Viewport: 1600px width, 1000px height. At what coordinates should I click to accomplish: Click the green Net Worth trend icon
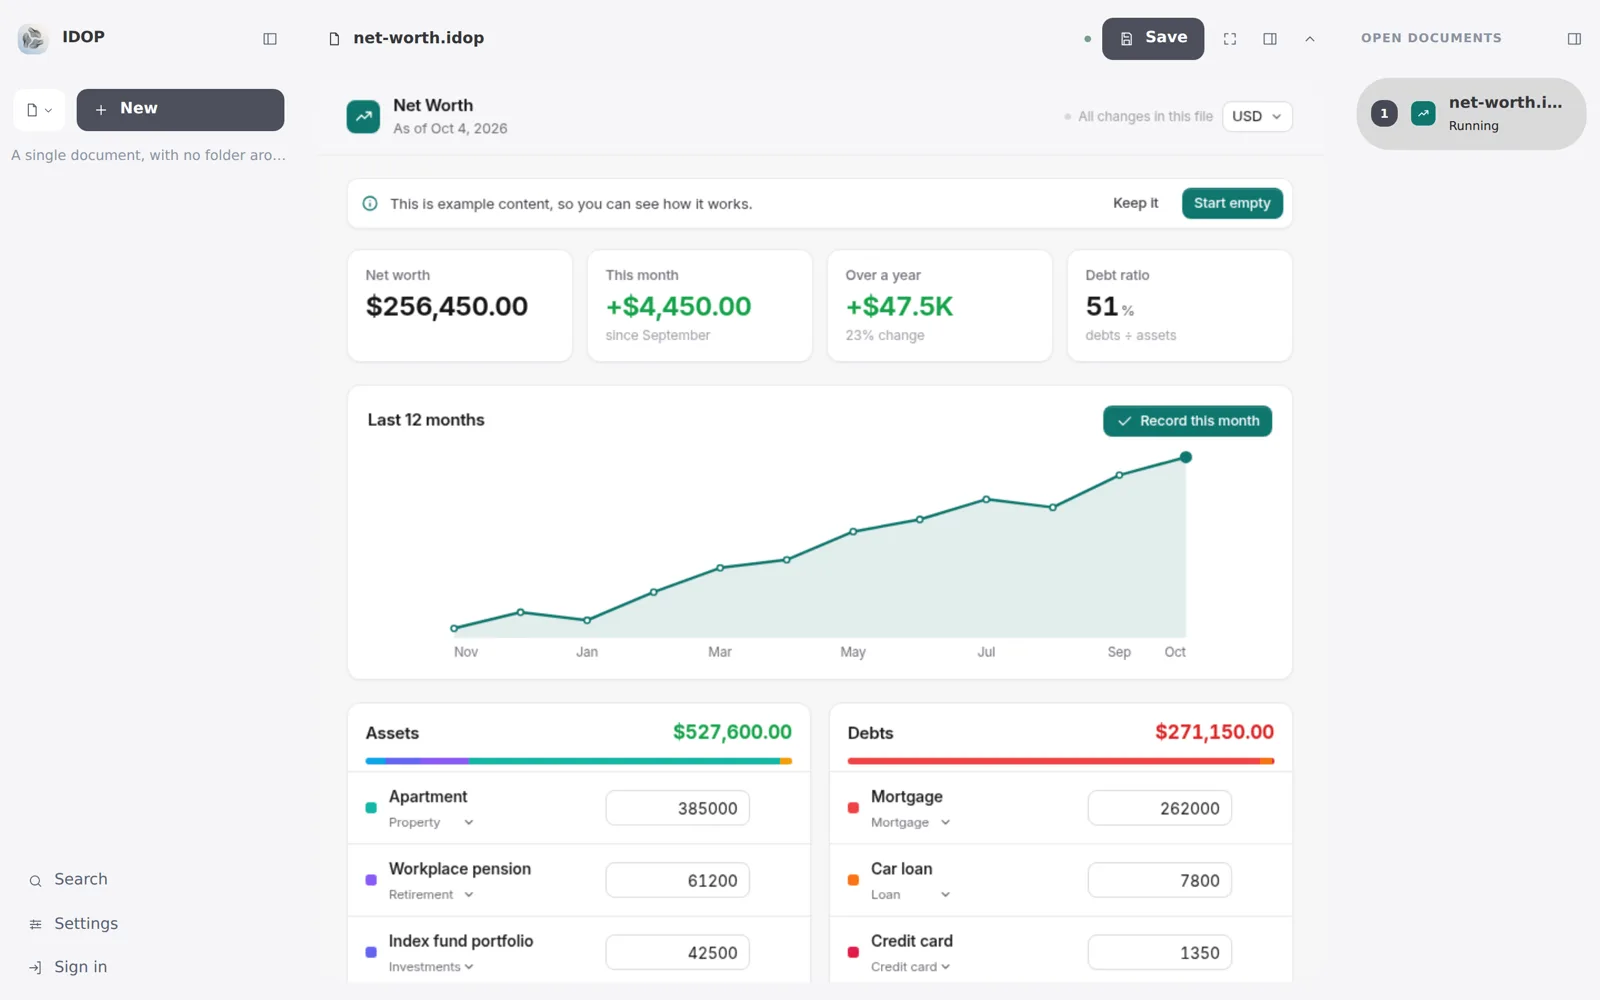click(x=363, y=117)
